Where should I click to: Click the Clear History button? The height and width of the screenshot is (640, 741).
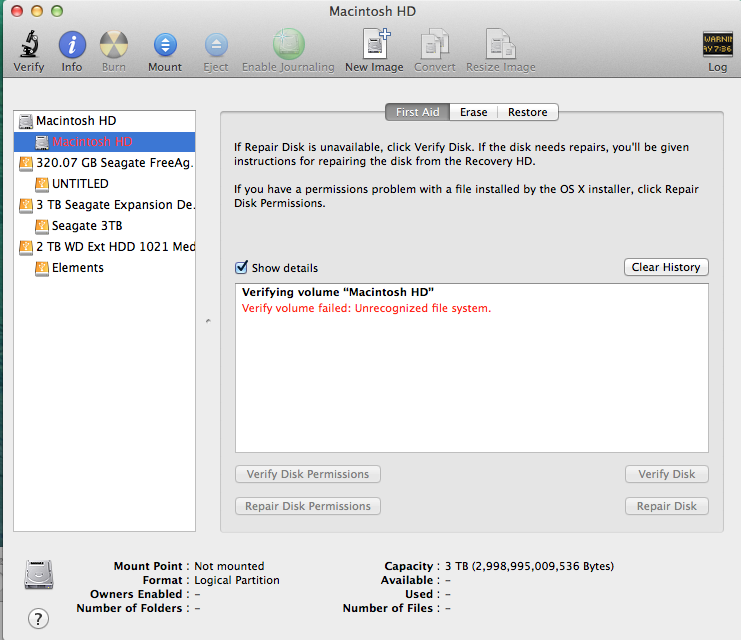[666, 267]
